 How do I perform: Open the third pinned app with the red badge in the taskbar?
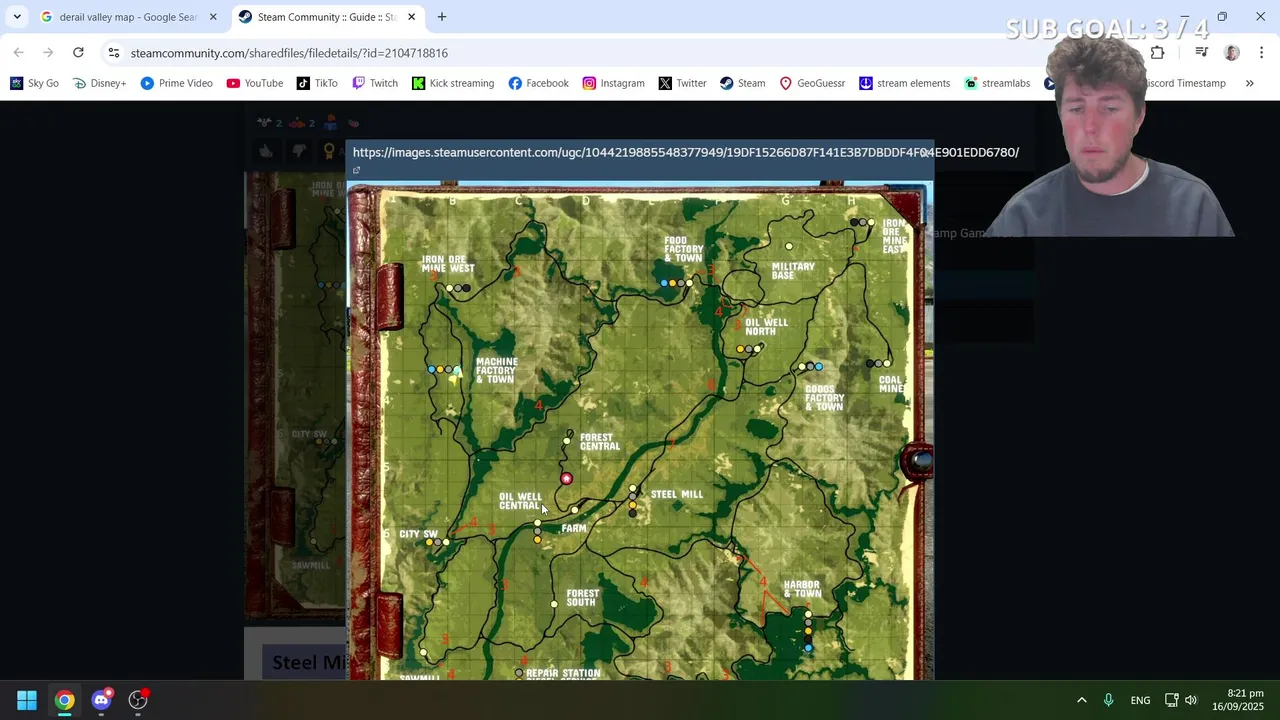(x=138, y=700)
